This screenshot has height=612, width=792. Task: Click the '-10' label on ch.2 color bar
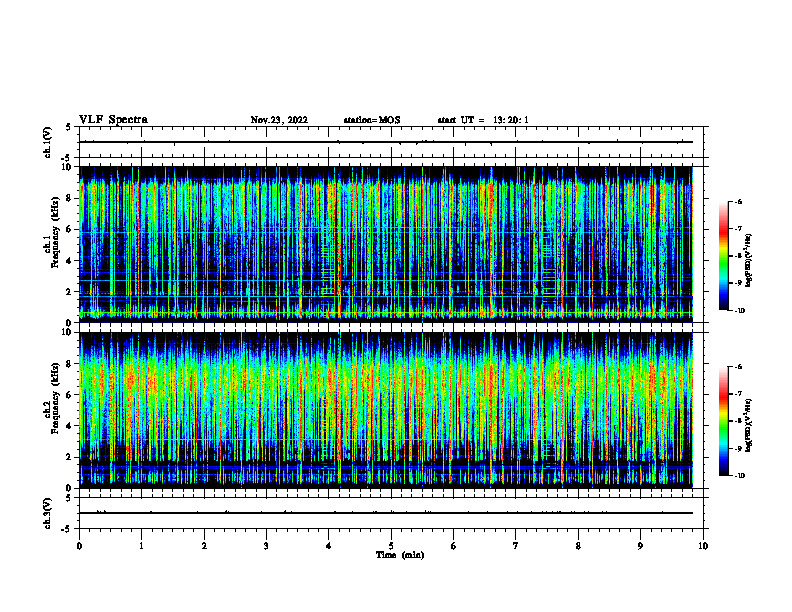pos(739,476)
